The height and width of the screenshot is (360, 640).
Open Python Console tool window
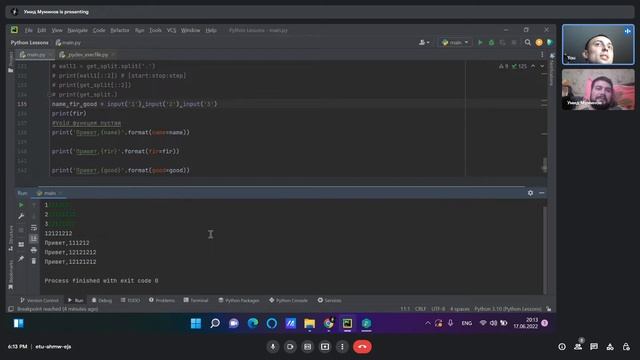[x=288, y=300]
